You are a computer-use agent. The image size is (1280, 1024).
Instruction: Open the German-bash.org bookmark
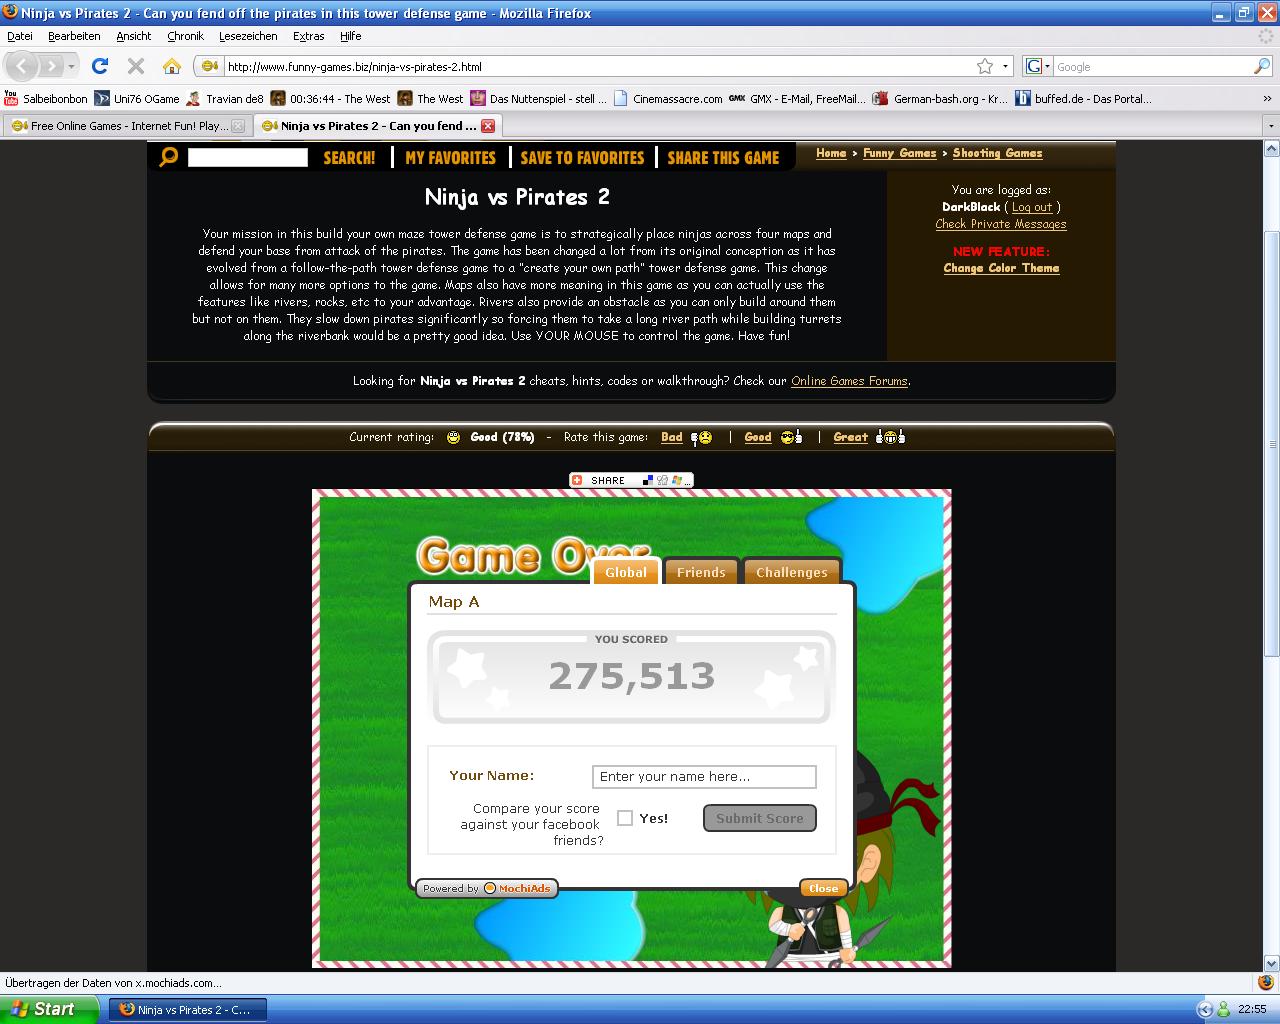pyautogui.click(x=941, y=99)
